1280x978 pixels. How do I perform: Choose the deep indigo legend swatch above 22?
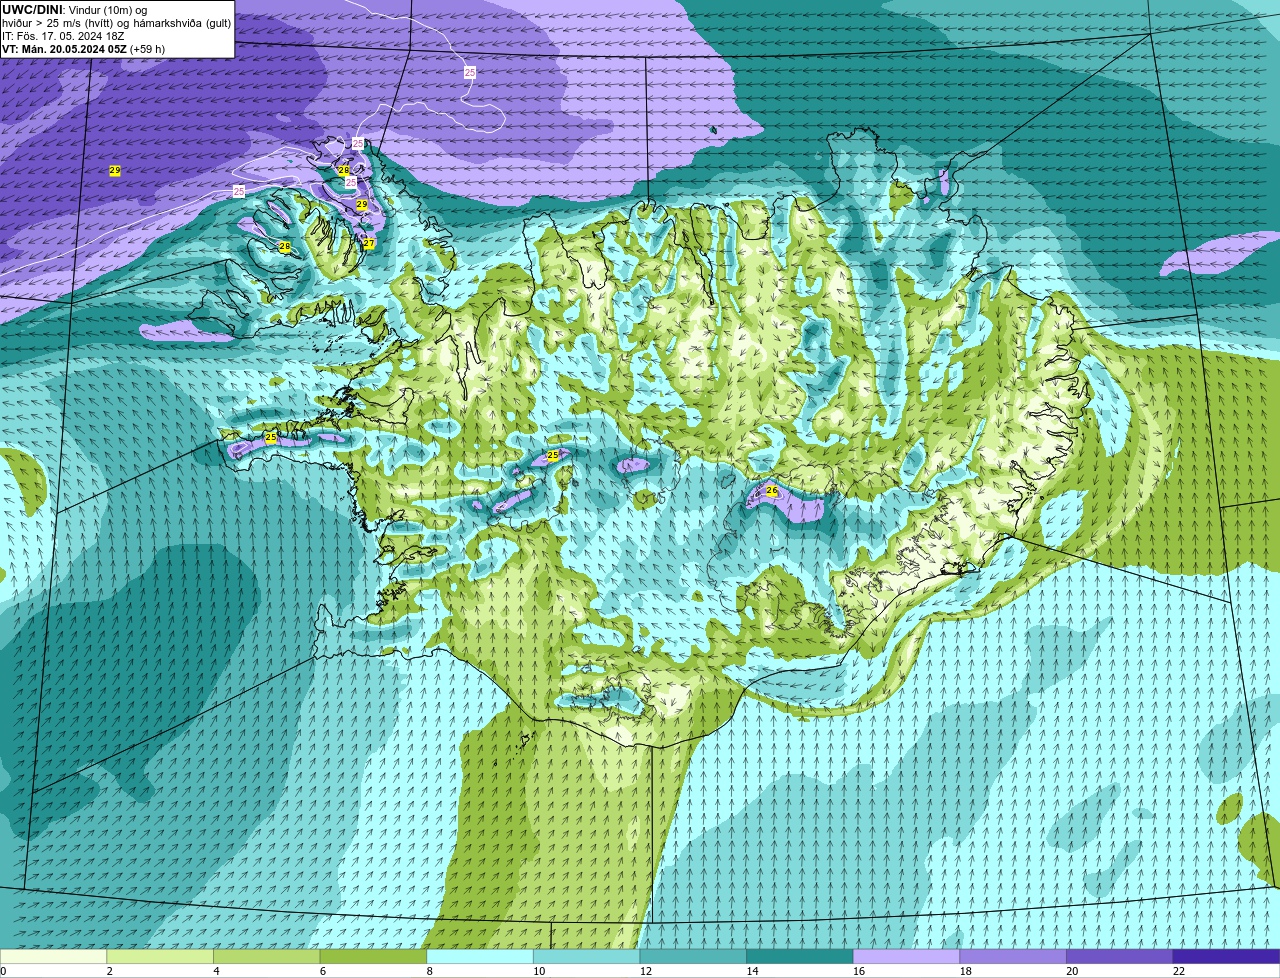(x=1227, y=956)
